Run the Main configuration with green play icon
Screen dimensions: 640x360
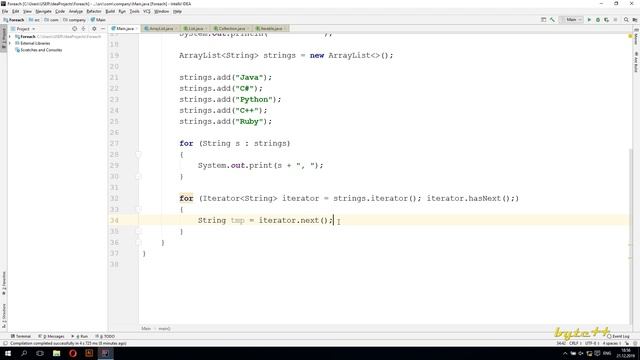(x=589, y=20)
